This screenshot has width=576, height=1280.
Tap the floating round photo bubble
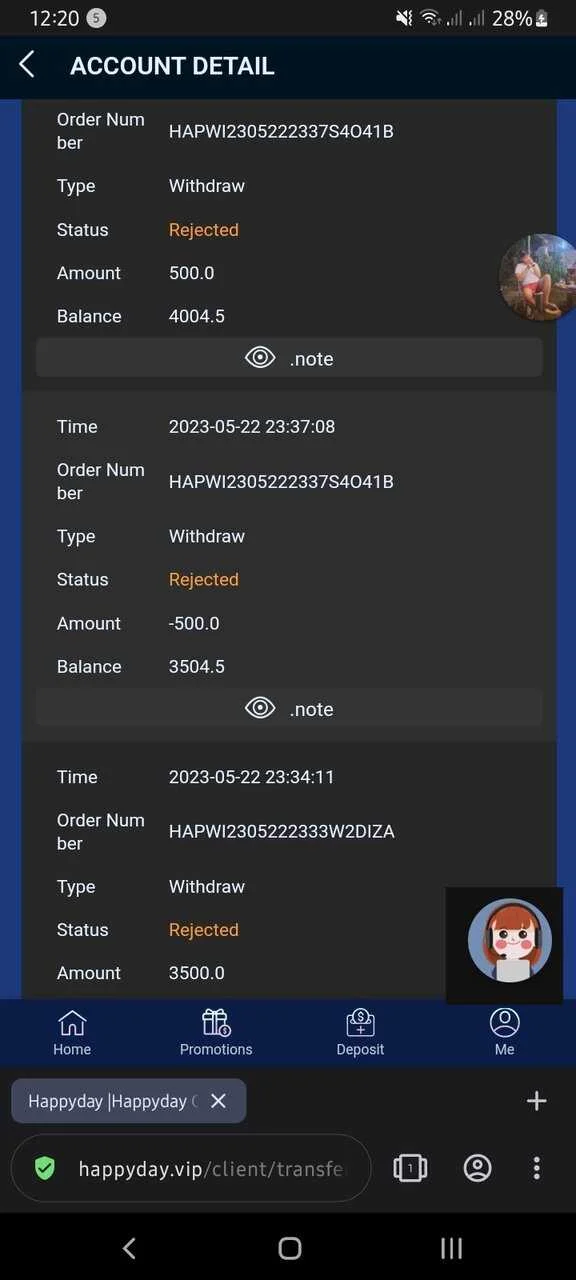point(538,277)
